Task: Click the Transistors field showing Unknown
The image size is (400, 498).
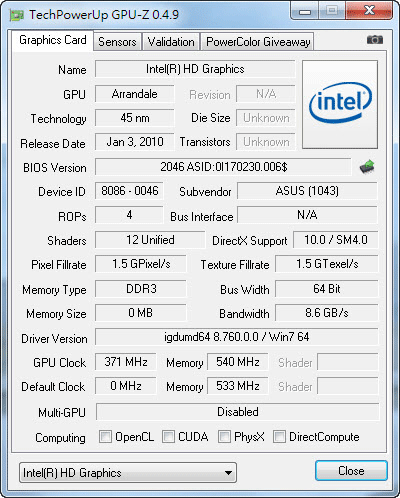Action: pos(266,142)
